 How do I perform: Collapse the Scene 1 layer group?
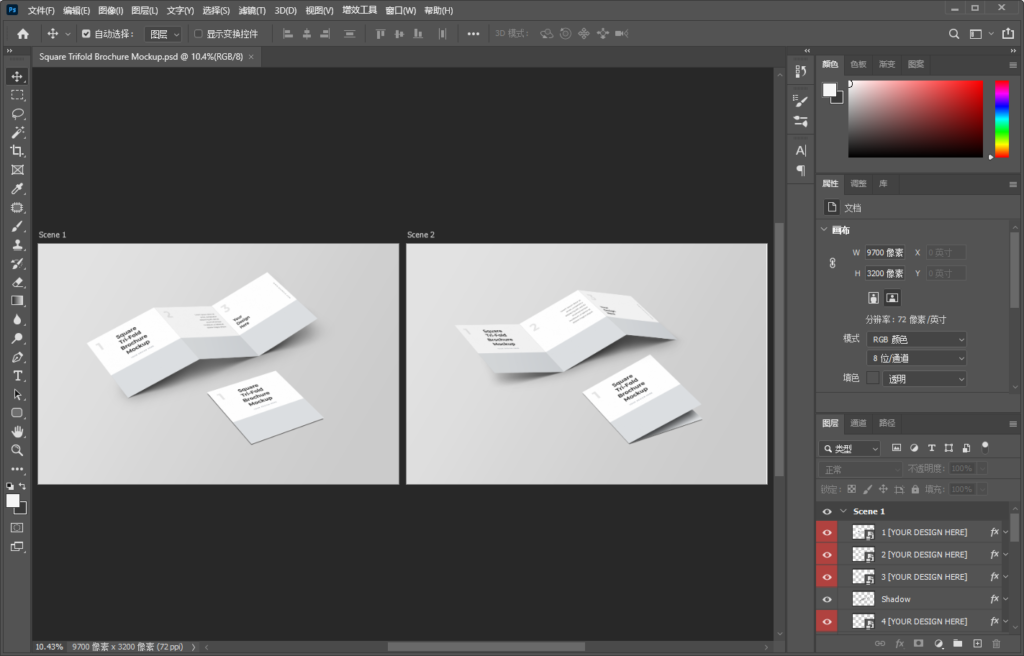843,512
